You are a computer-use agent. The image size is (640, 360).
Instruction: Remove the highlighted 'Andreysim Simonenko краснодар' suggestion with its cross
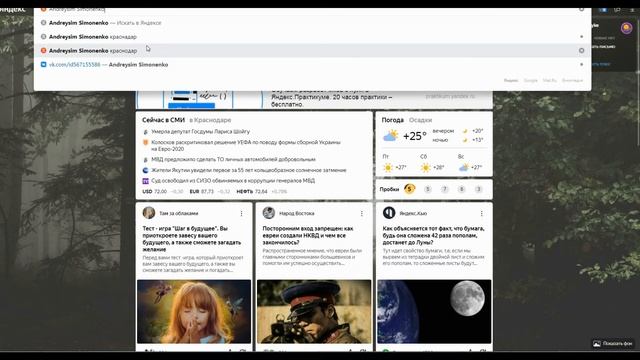tap(581, 51)
